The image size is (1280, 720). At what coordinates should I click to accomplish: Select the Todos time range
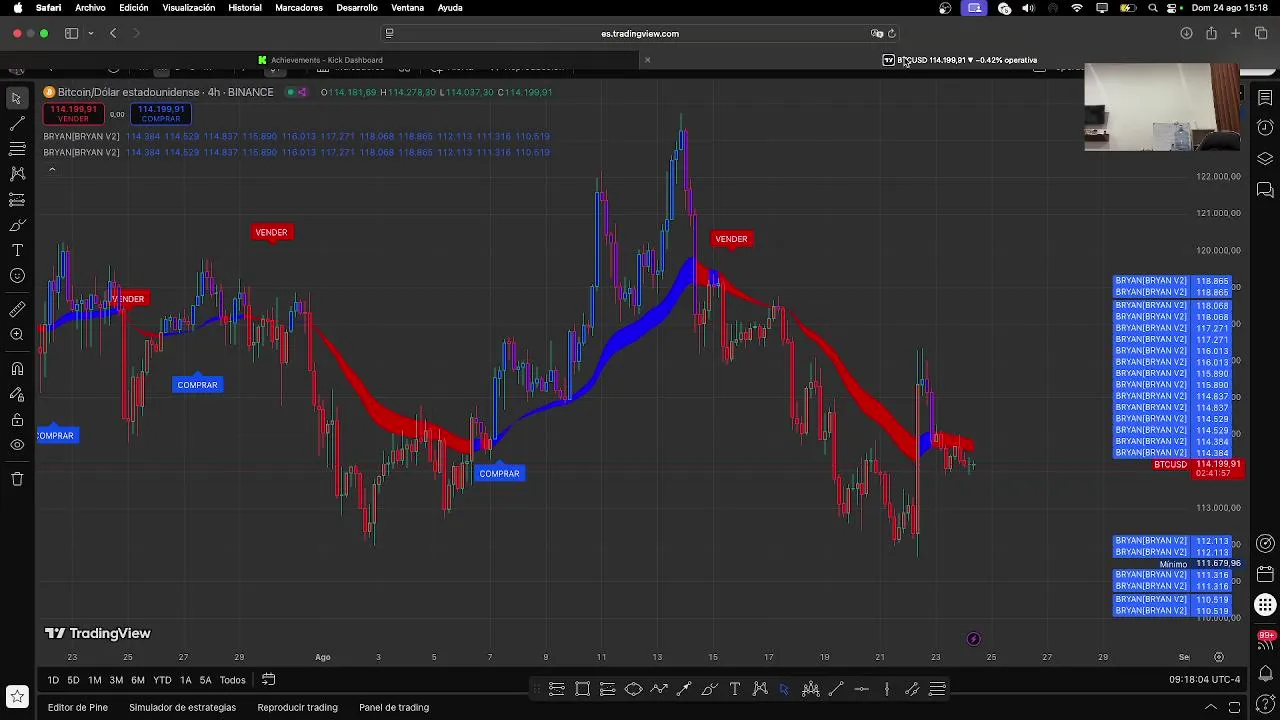(233, 680)
